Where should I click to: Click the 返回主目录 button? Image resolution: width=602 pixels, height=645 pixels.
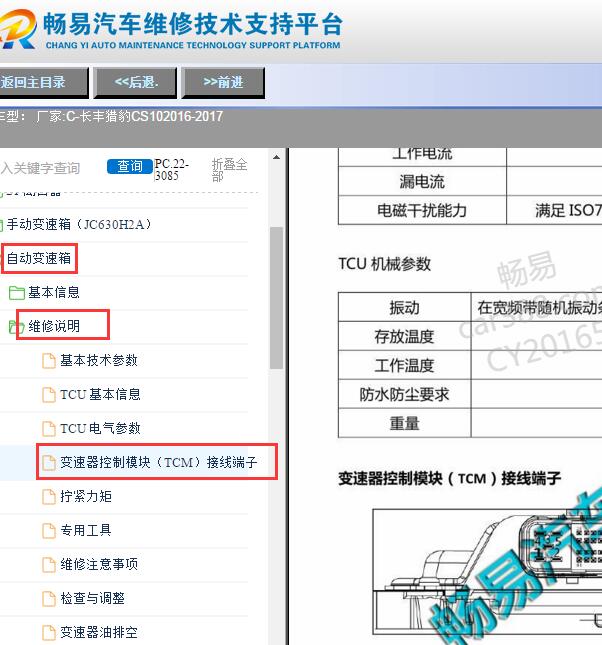click(43, 83)
